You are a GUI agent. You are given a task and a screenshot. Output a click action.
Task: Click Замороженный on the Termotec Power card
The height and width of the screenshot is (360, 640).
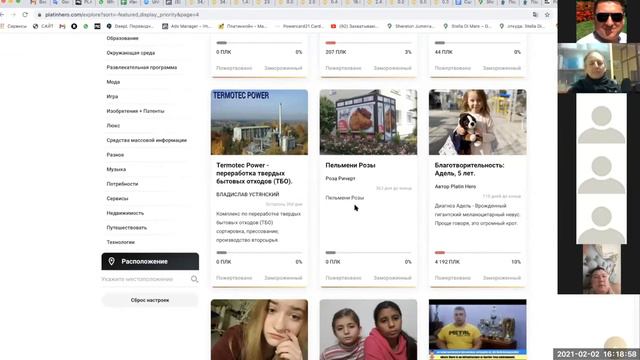pyautogui.click(x=283, y=278)
